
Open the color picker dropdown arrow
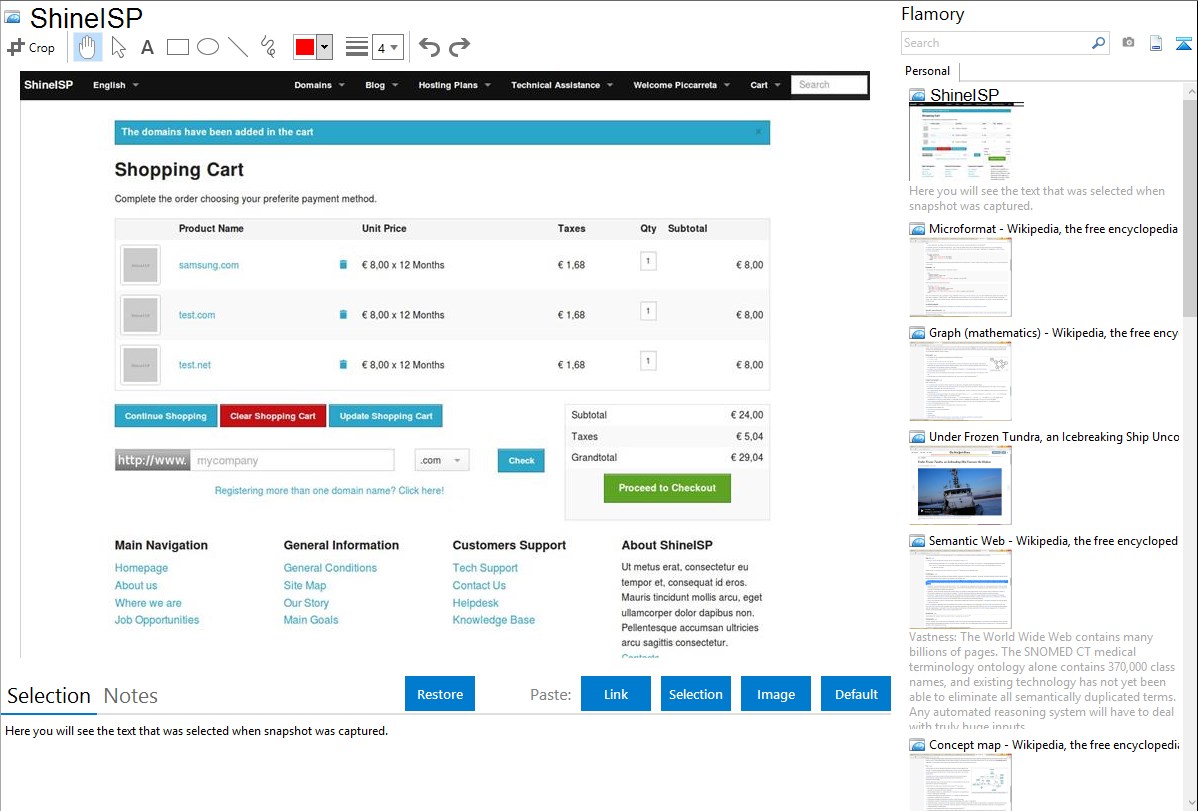[324, 47]
